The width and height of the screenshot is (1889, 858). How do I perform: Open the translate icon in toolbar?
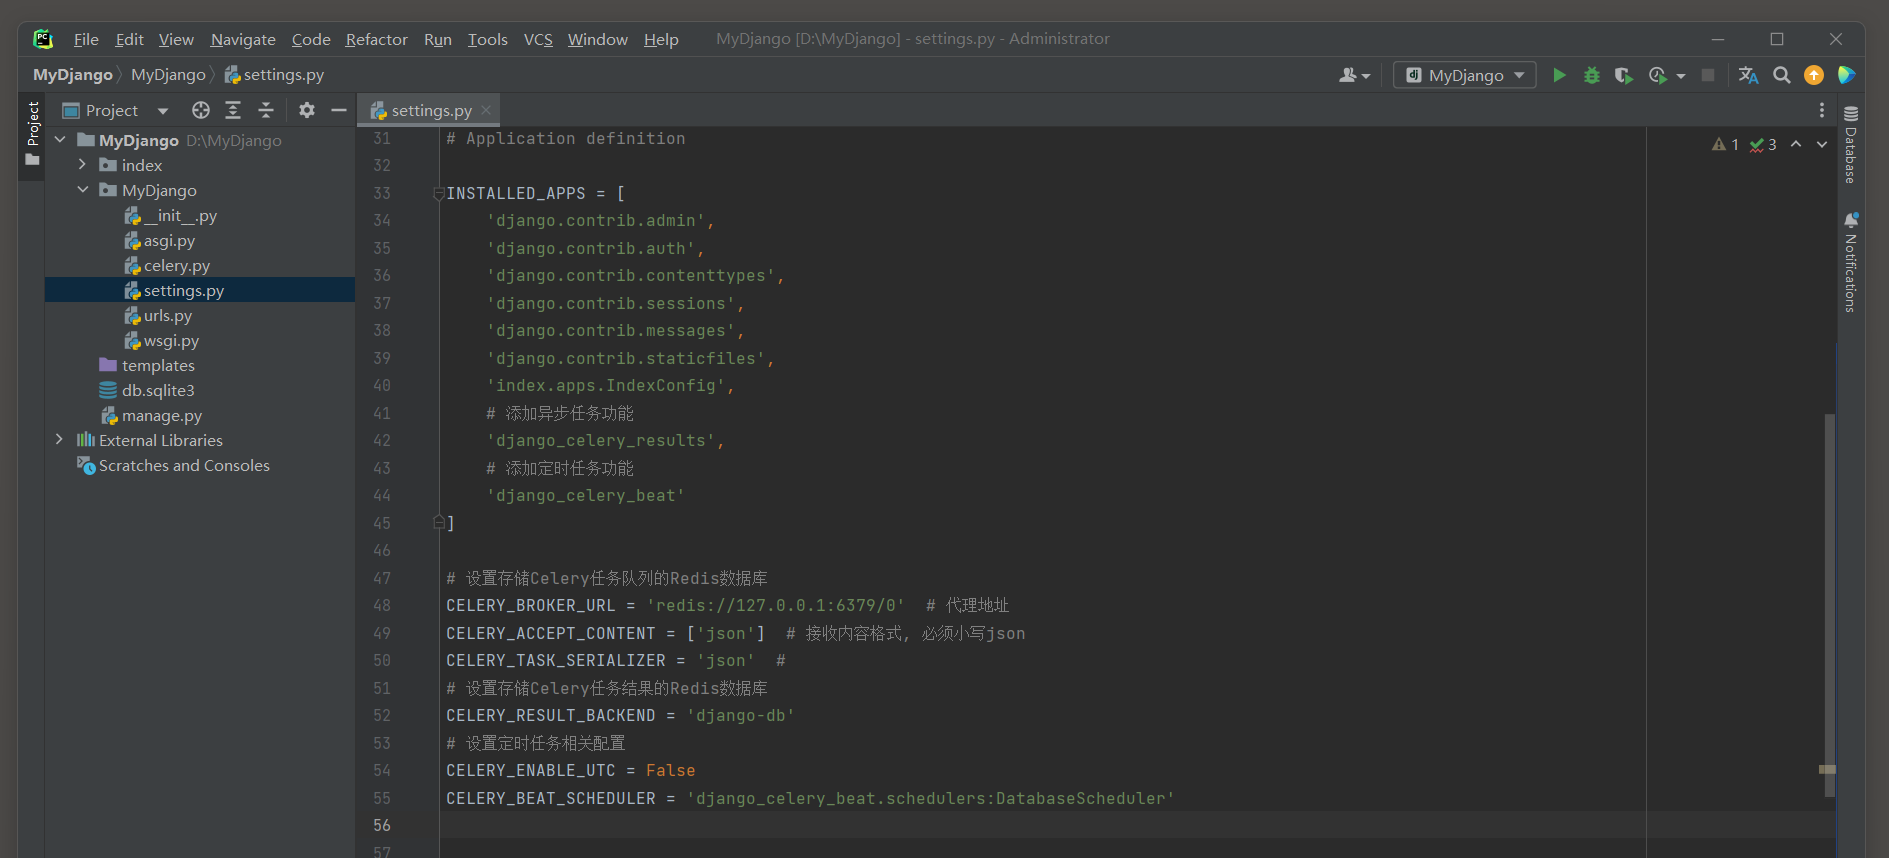pos(1748,75)
